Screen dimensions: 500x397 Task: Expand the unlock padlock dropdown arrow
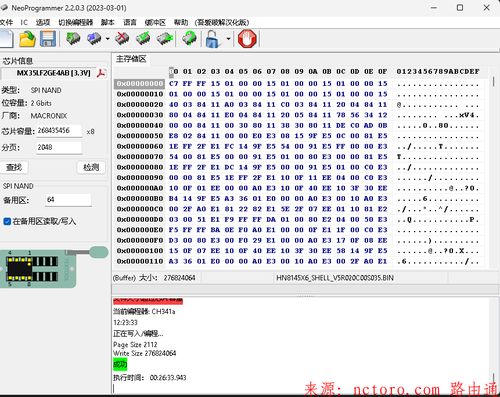228,39
